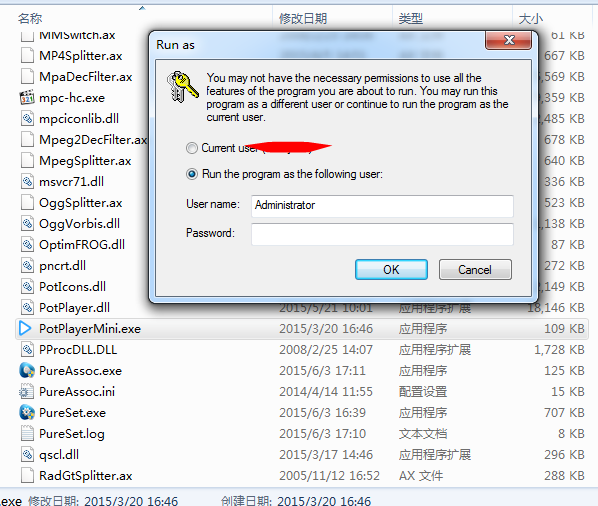Click the 名称 column header
The height and width of the screenshot is (506, 598).
(x=30, y=18)
